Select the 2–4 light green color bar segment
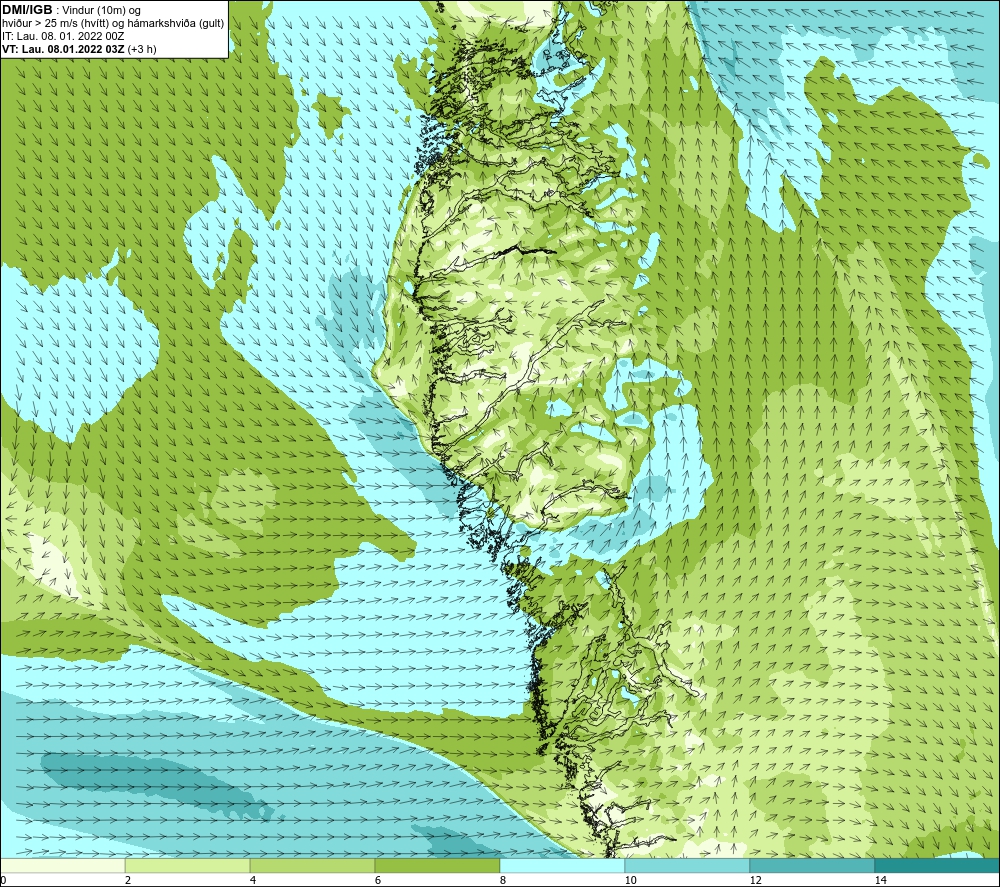The width and height of the screenshot is (1000, 887). 188,865
